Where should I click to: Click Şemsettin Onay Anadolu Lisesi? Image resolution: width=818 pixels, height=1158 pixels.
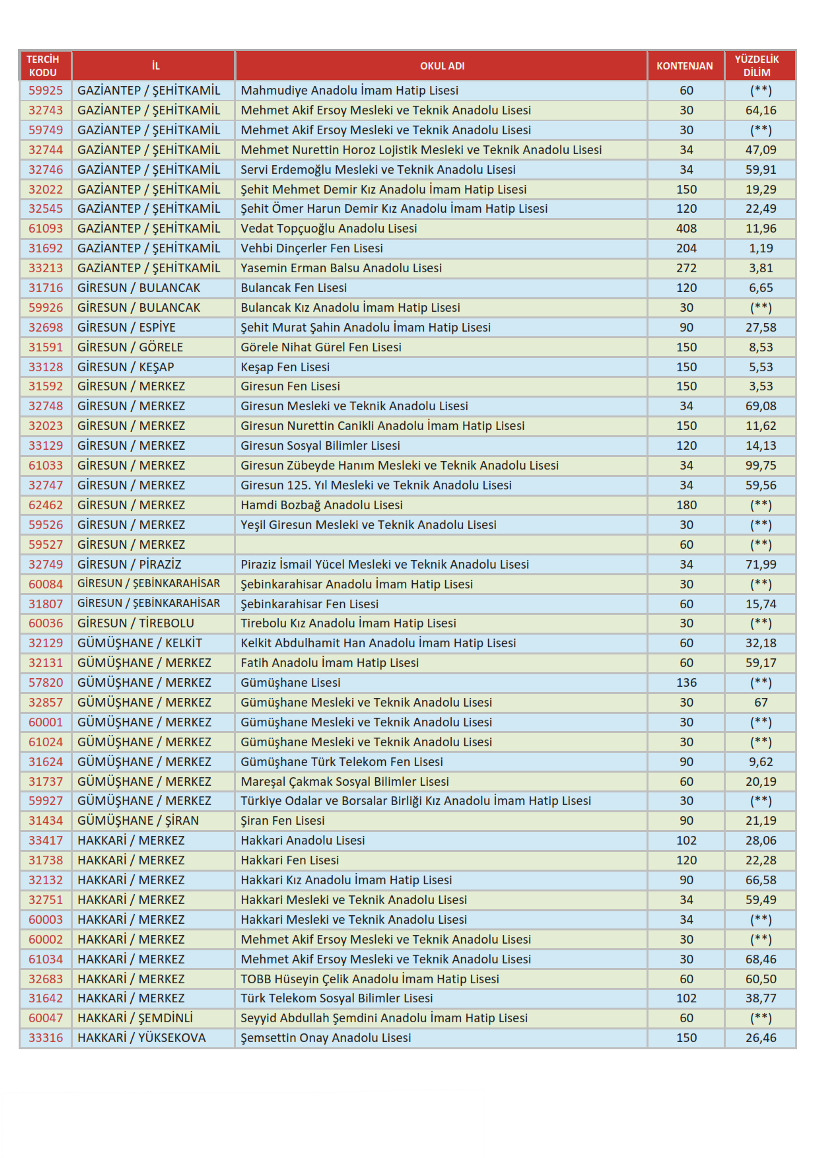pos(326,1038)
